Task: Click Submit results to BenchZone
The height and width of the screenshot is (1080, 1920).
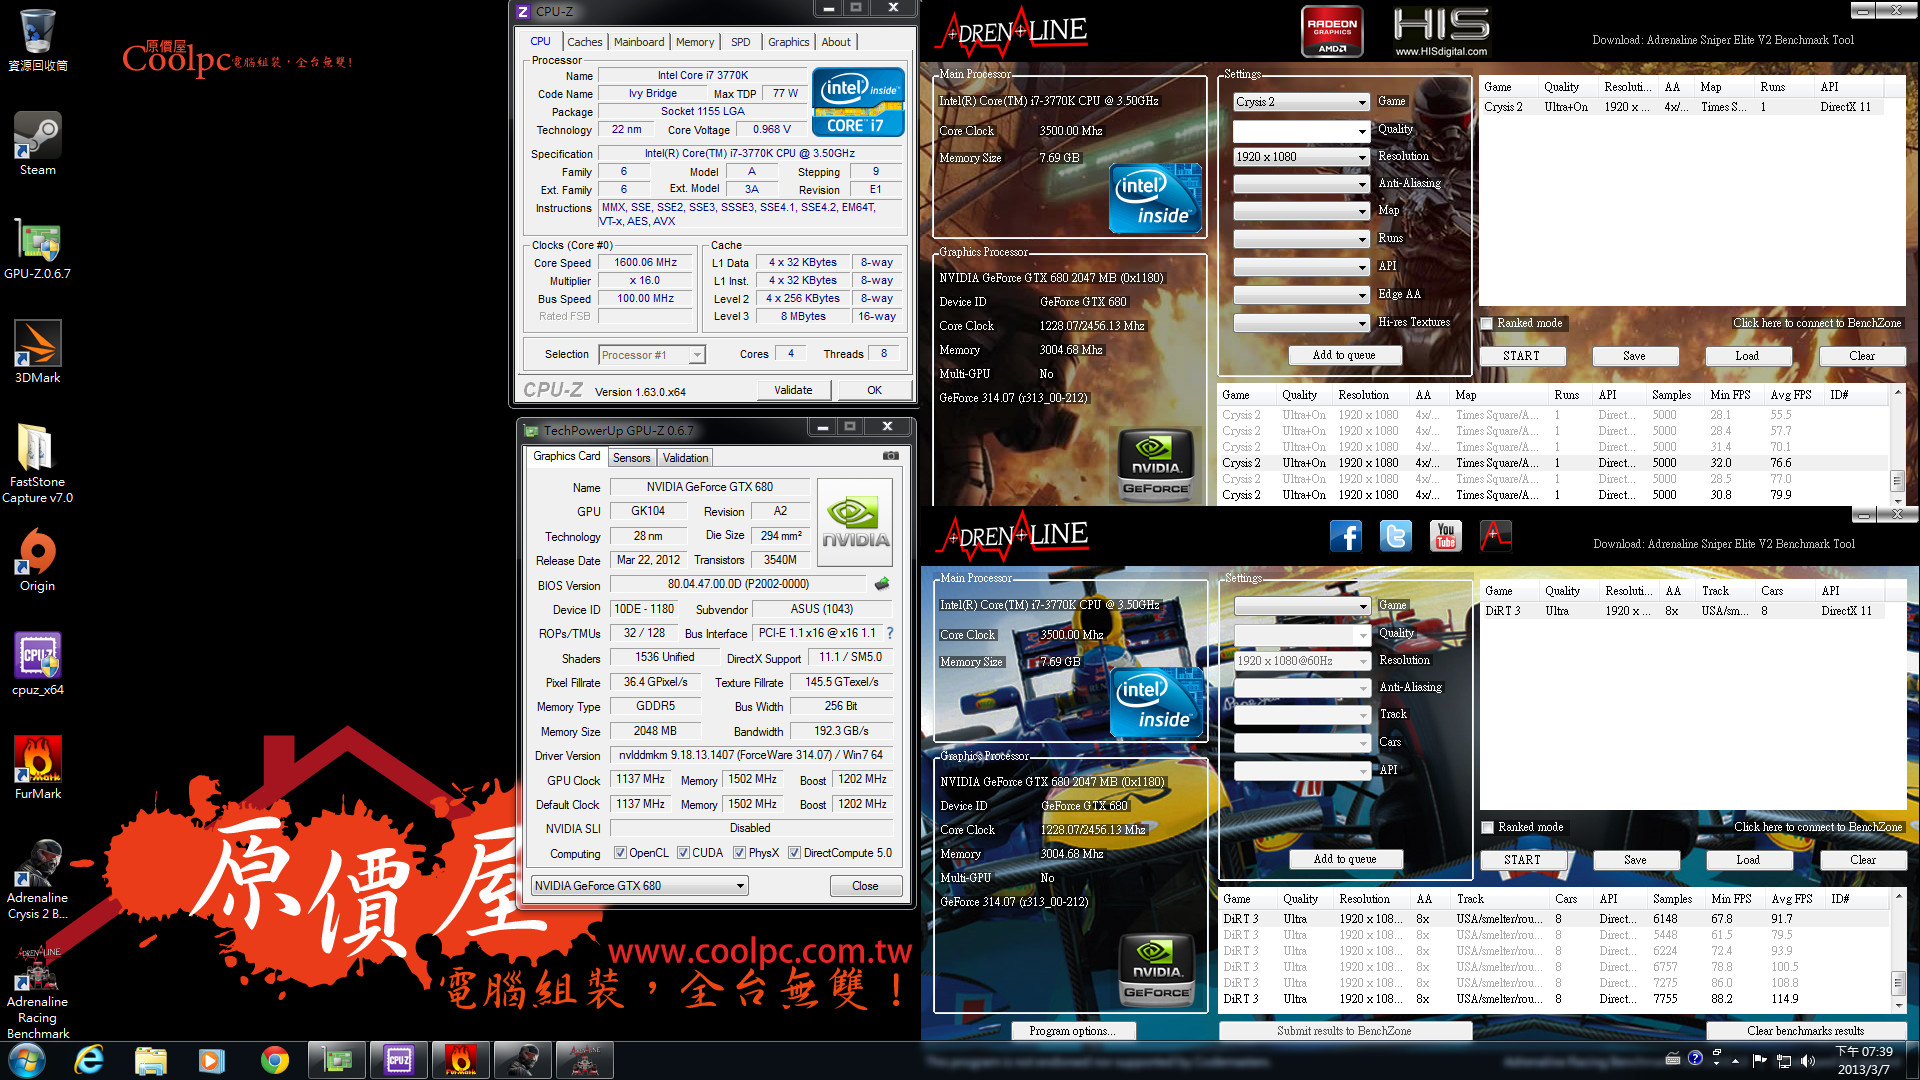Action: pos(1344,1031)
